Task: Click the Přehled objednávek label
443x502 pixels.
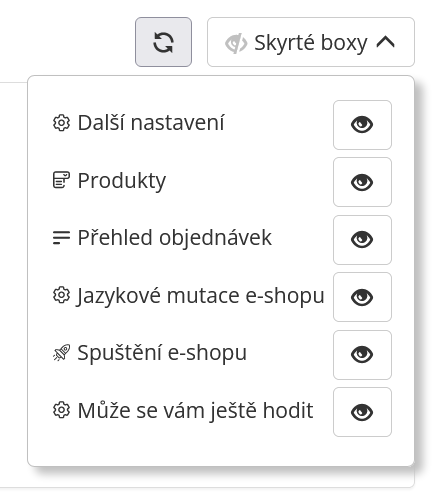Action: 175,238
